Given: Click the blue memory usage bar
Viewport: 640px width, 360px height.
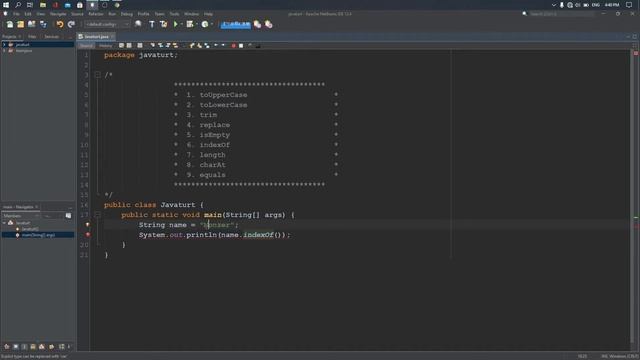Looking at the screenshot, I should pos(236,24).
